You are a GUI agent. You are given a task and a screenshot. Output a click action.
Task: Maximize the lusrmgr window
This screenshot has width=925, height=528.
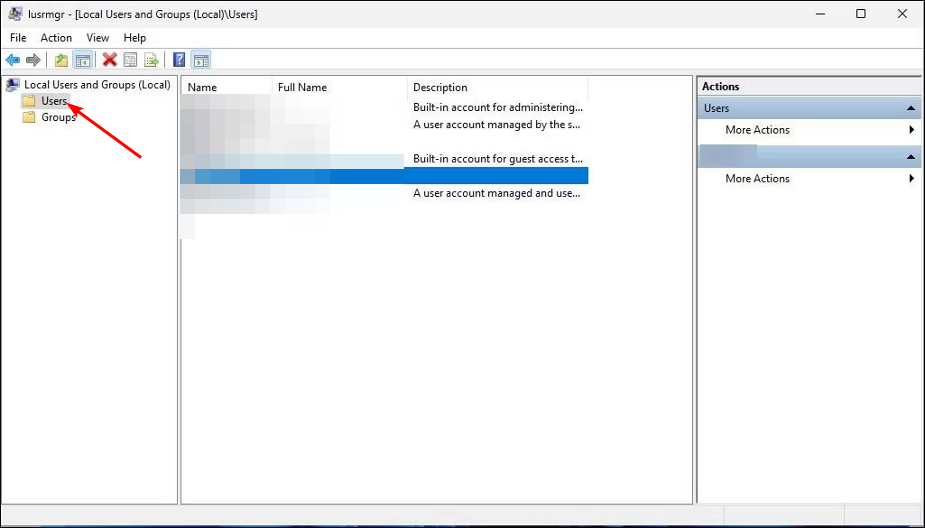coord(861,14)
